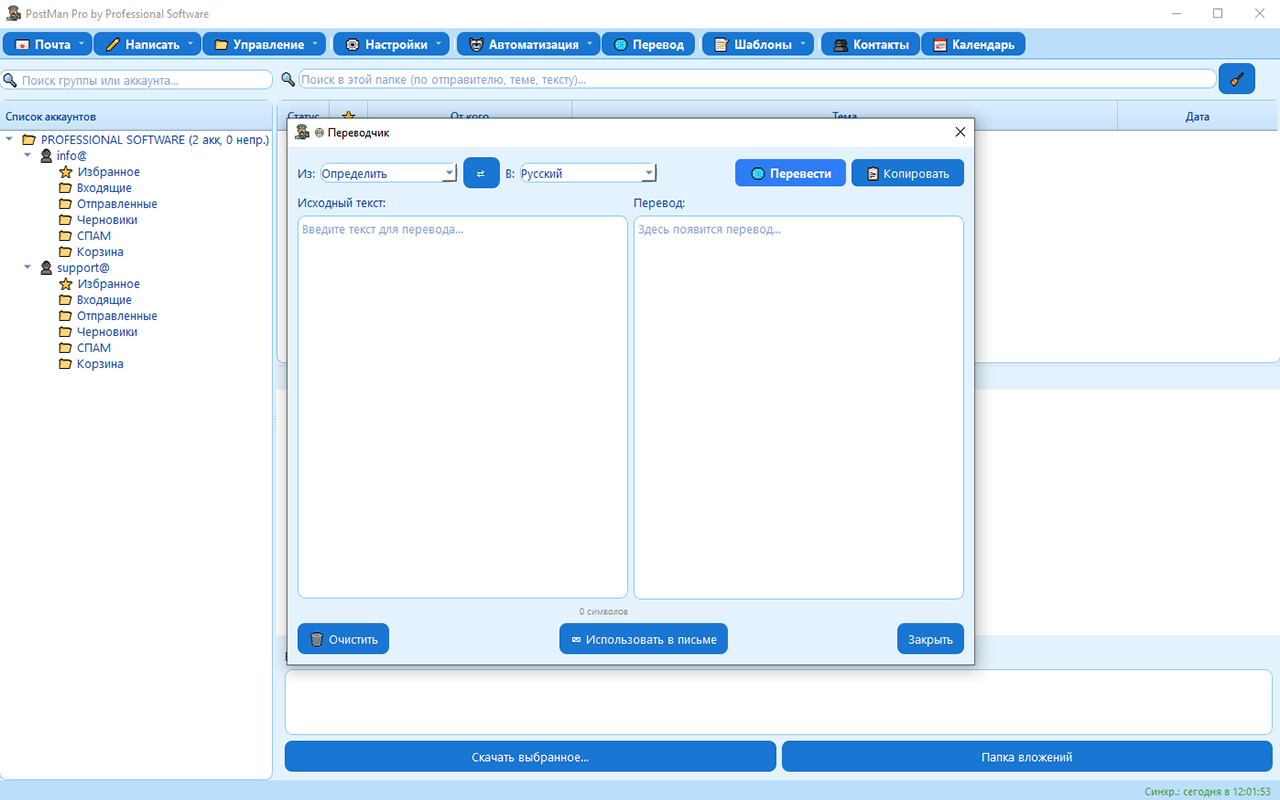Viewport: 1280px width, 800px height.
Task: Click the star icon for Избранное under info@
Action: [x=66, y=172]
